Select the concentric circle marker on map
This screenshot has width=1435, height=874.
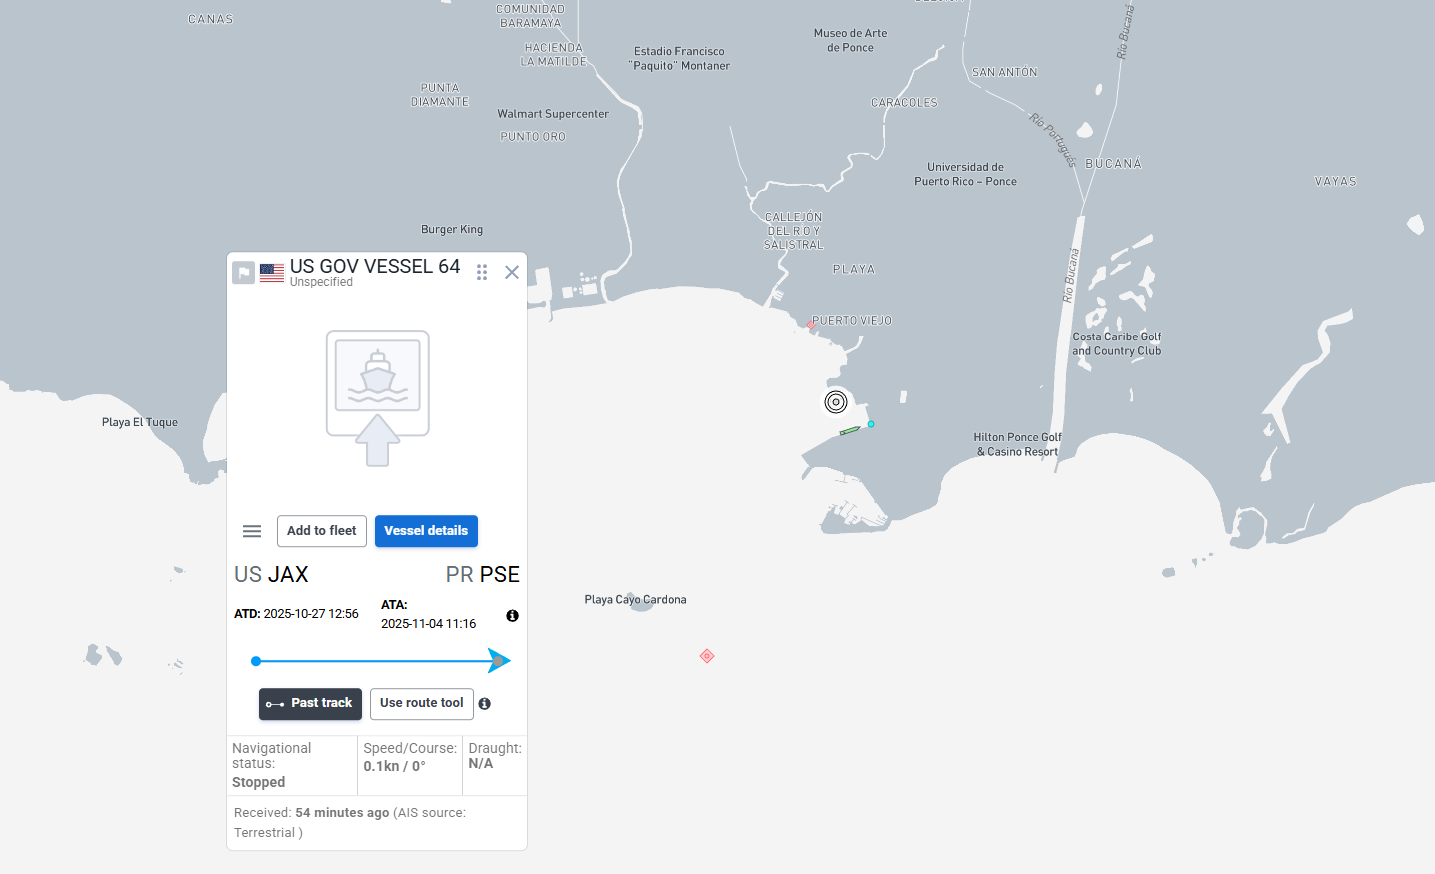836,402
